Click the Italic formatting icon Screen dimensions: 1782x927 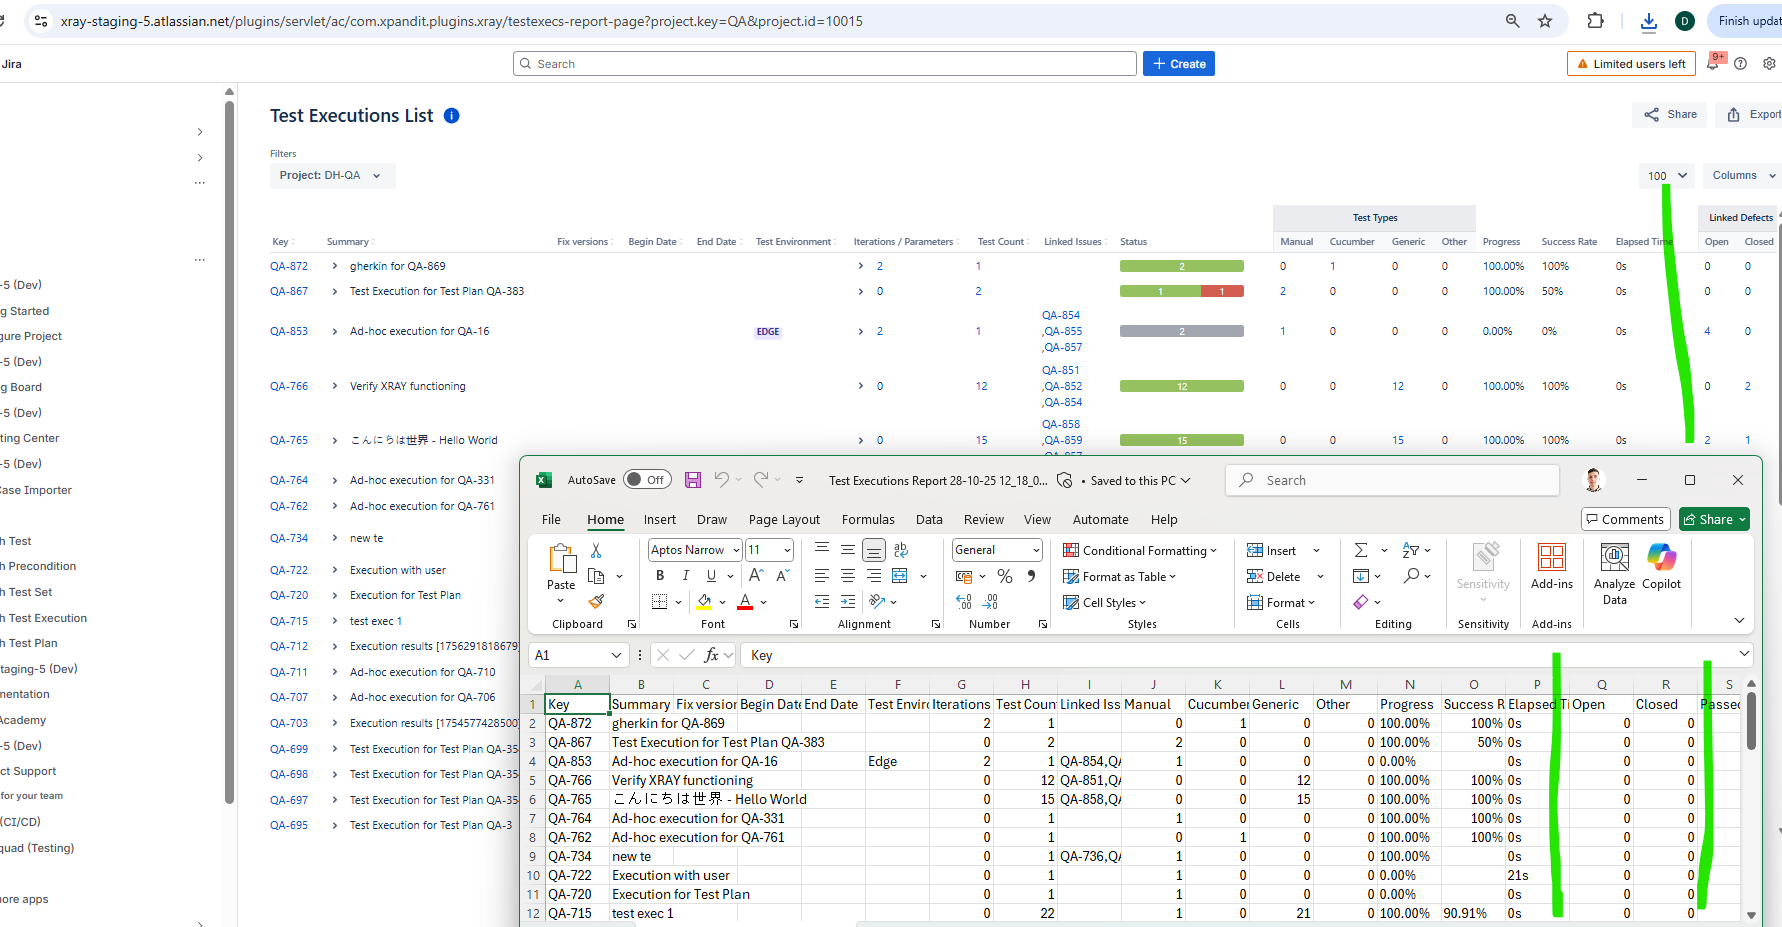pos(685,576)
